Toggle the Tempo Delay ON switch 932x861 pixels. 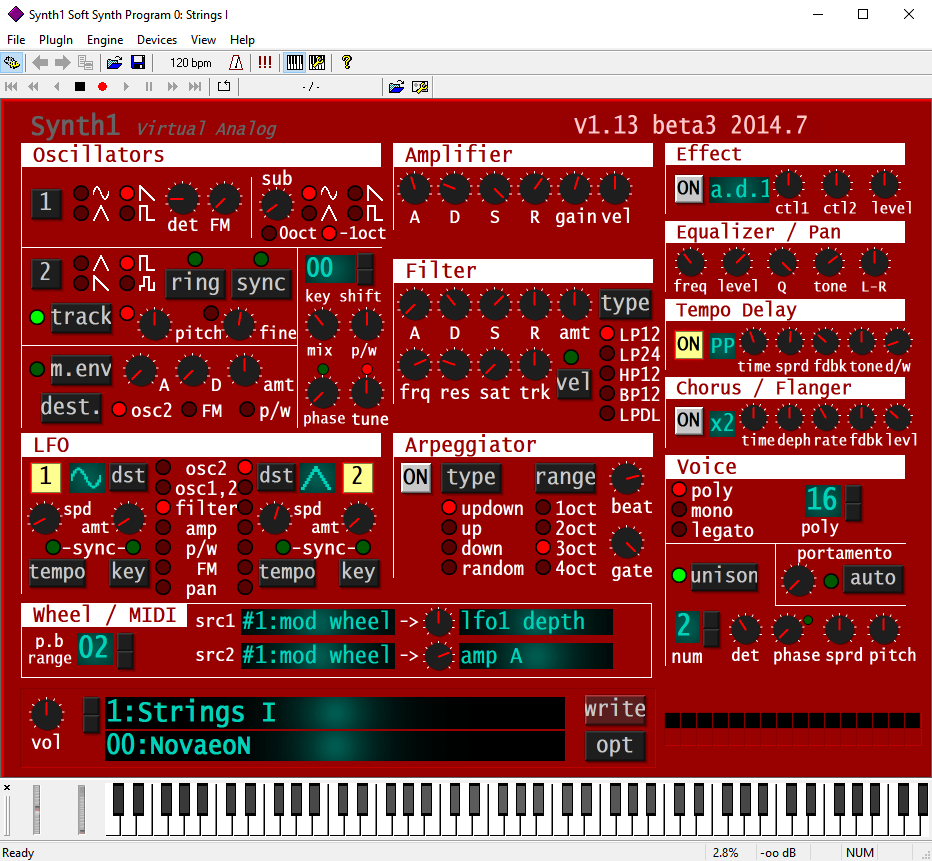click(689, 344)
